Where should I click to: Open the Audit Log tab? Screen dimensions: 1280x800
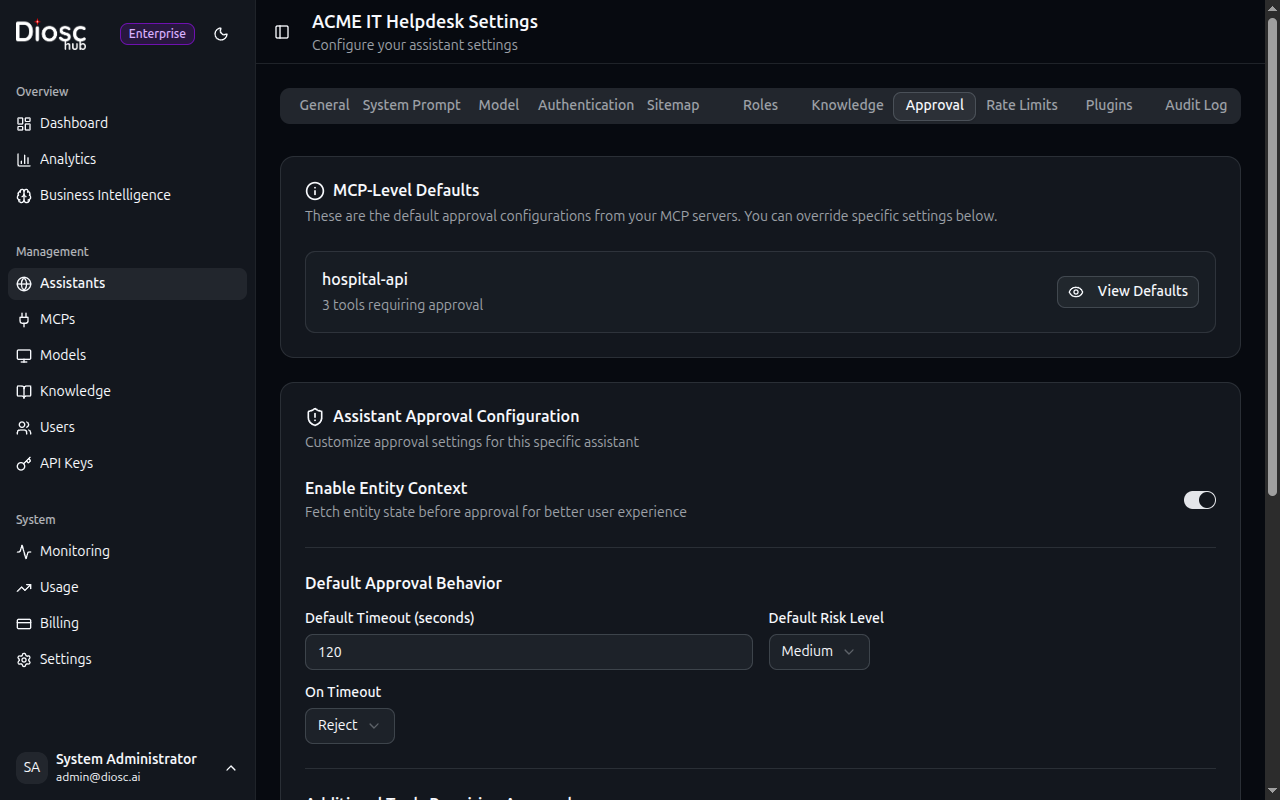(1195, 105)
